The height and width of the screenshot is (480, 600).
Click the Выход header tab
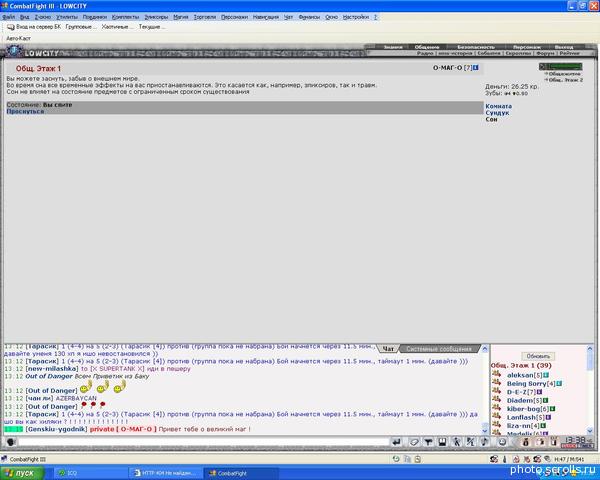(564, 47)
